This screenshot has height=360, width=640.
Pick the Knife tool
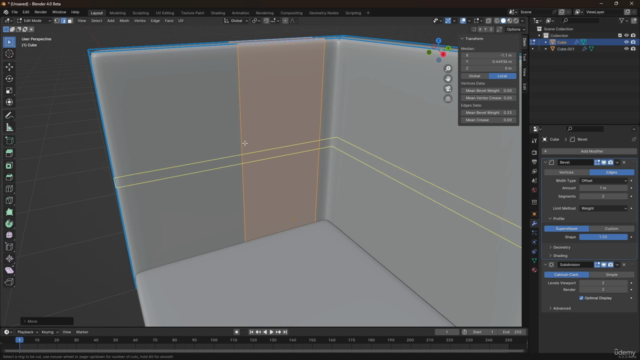[9, 200]
